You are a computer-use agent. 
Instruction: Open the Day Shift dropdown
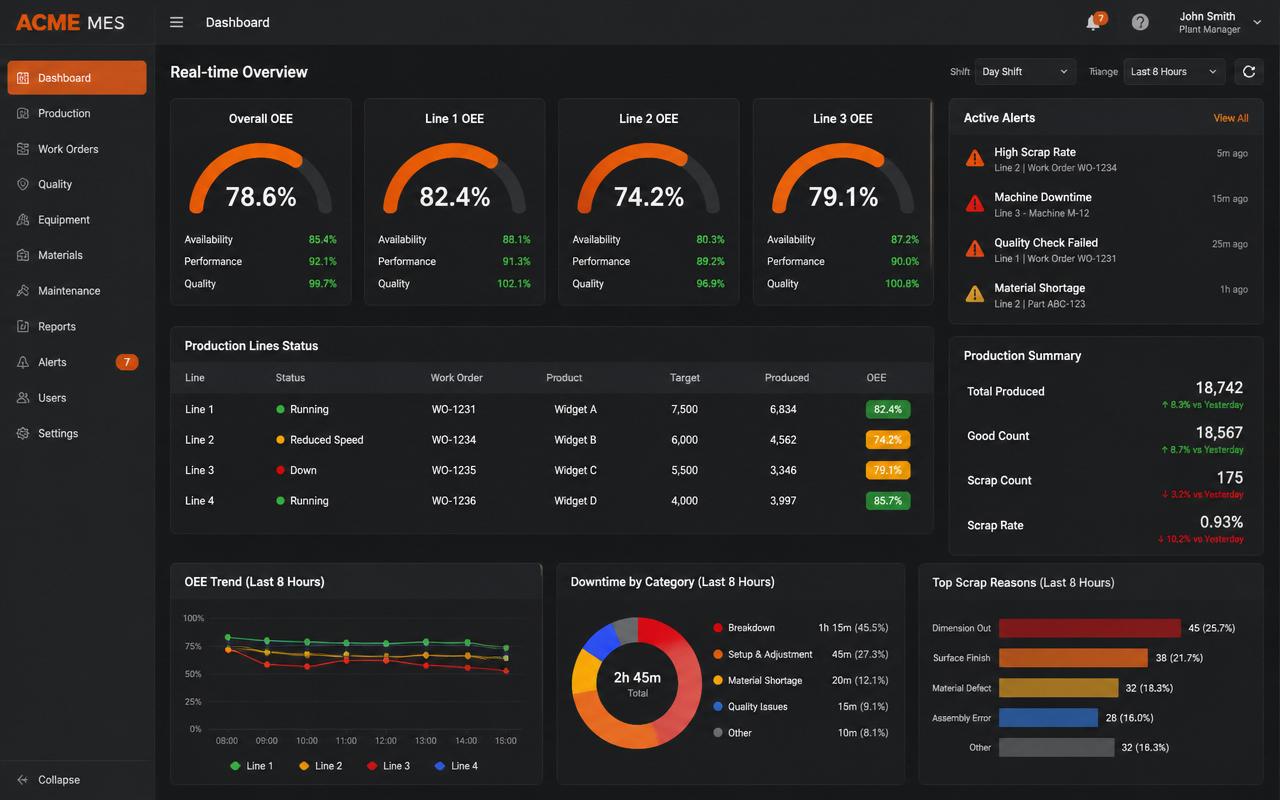[1025, 71]
